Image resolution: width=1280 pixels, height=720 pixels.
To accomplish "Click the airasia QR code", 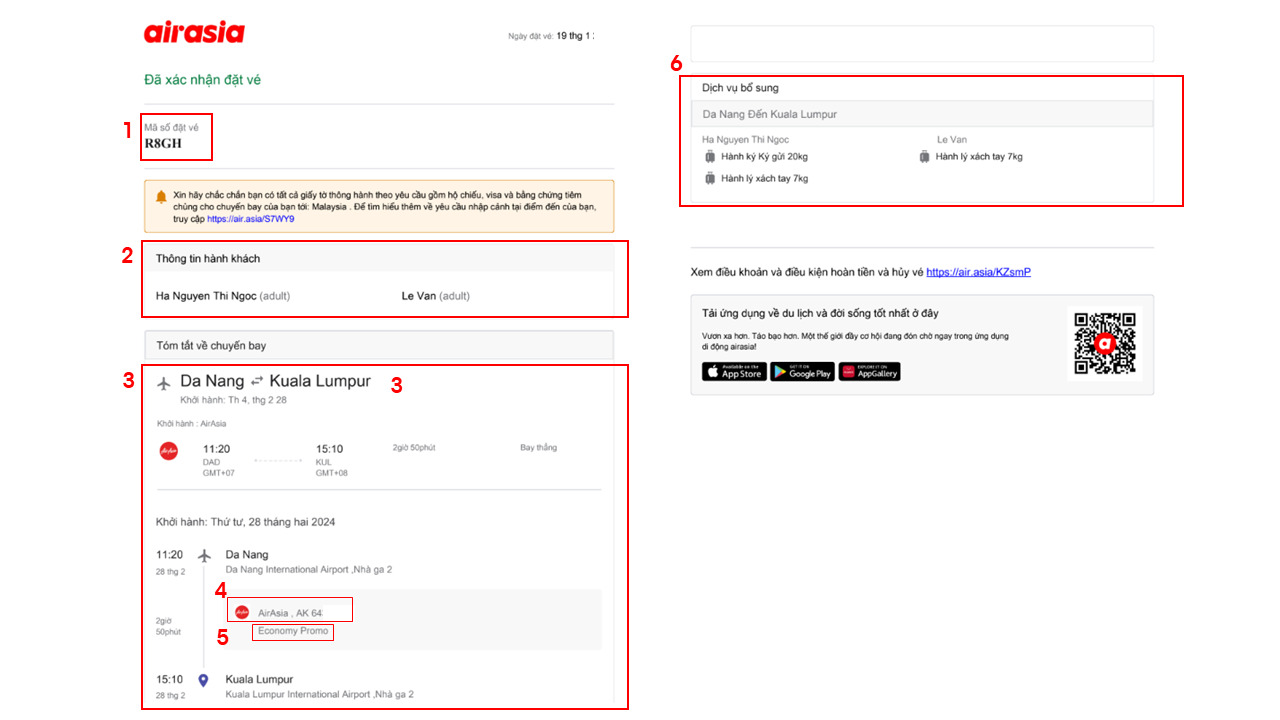I will pos(1105,344).
